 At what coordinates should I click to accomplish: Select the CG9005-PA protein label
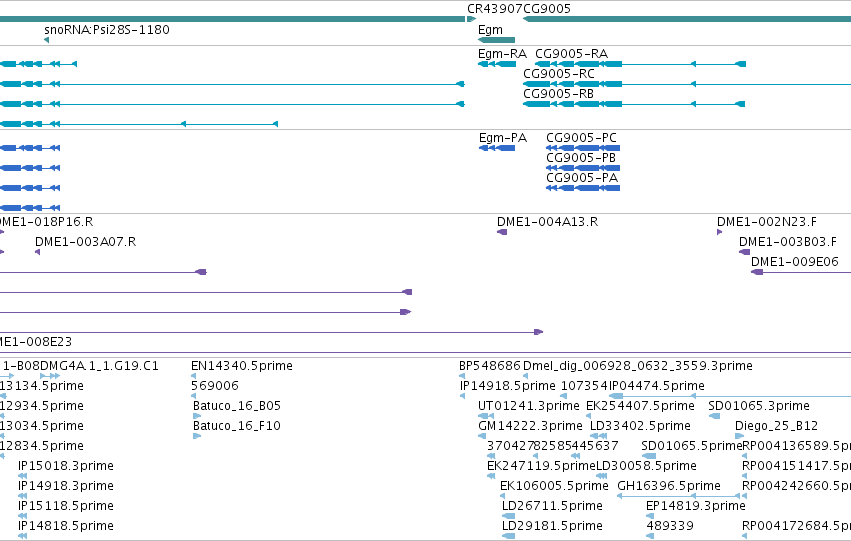coord(582,178)
